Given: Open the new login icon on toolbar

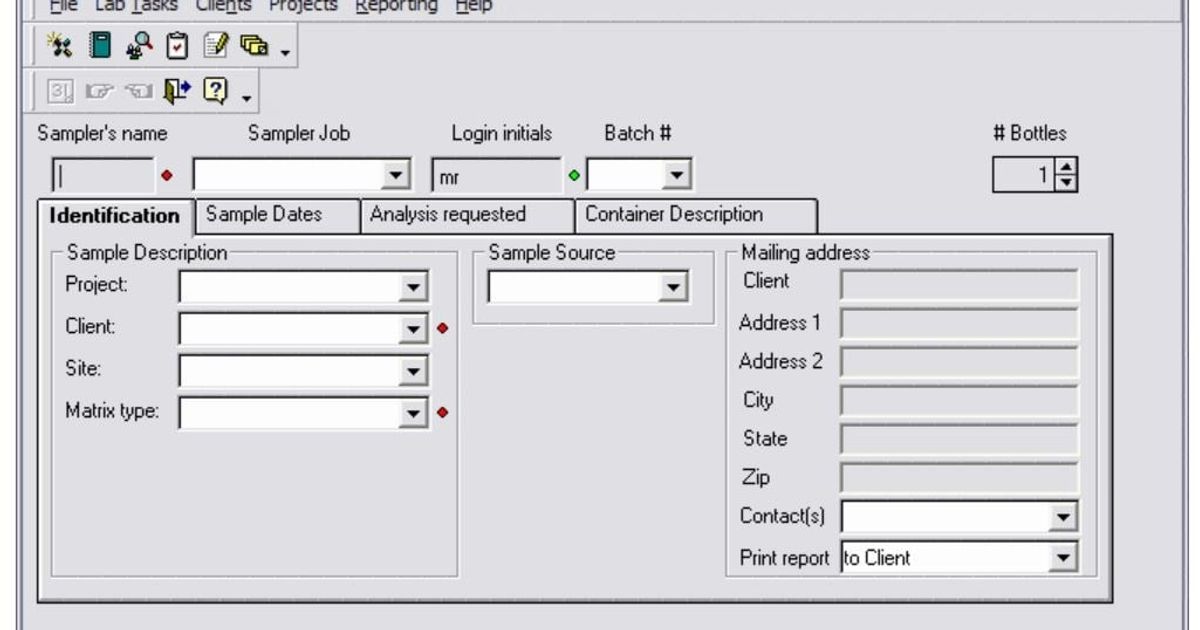Looking at the screenshot, I should click(58, 44).
